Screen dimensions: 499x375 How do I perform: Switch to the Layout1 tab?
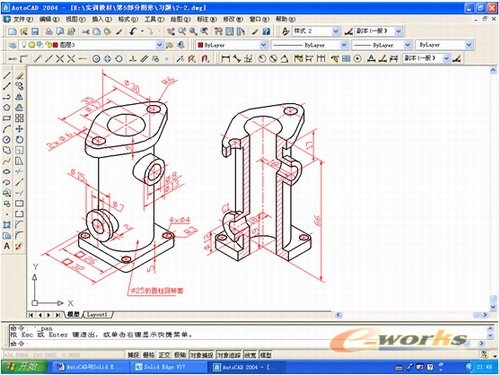[x=98, y=314]
